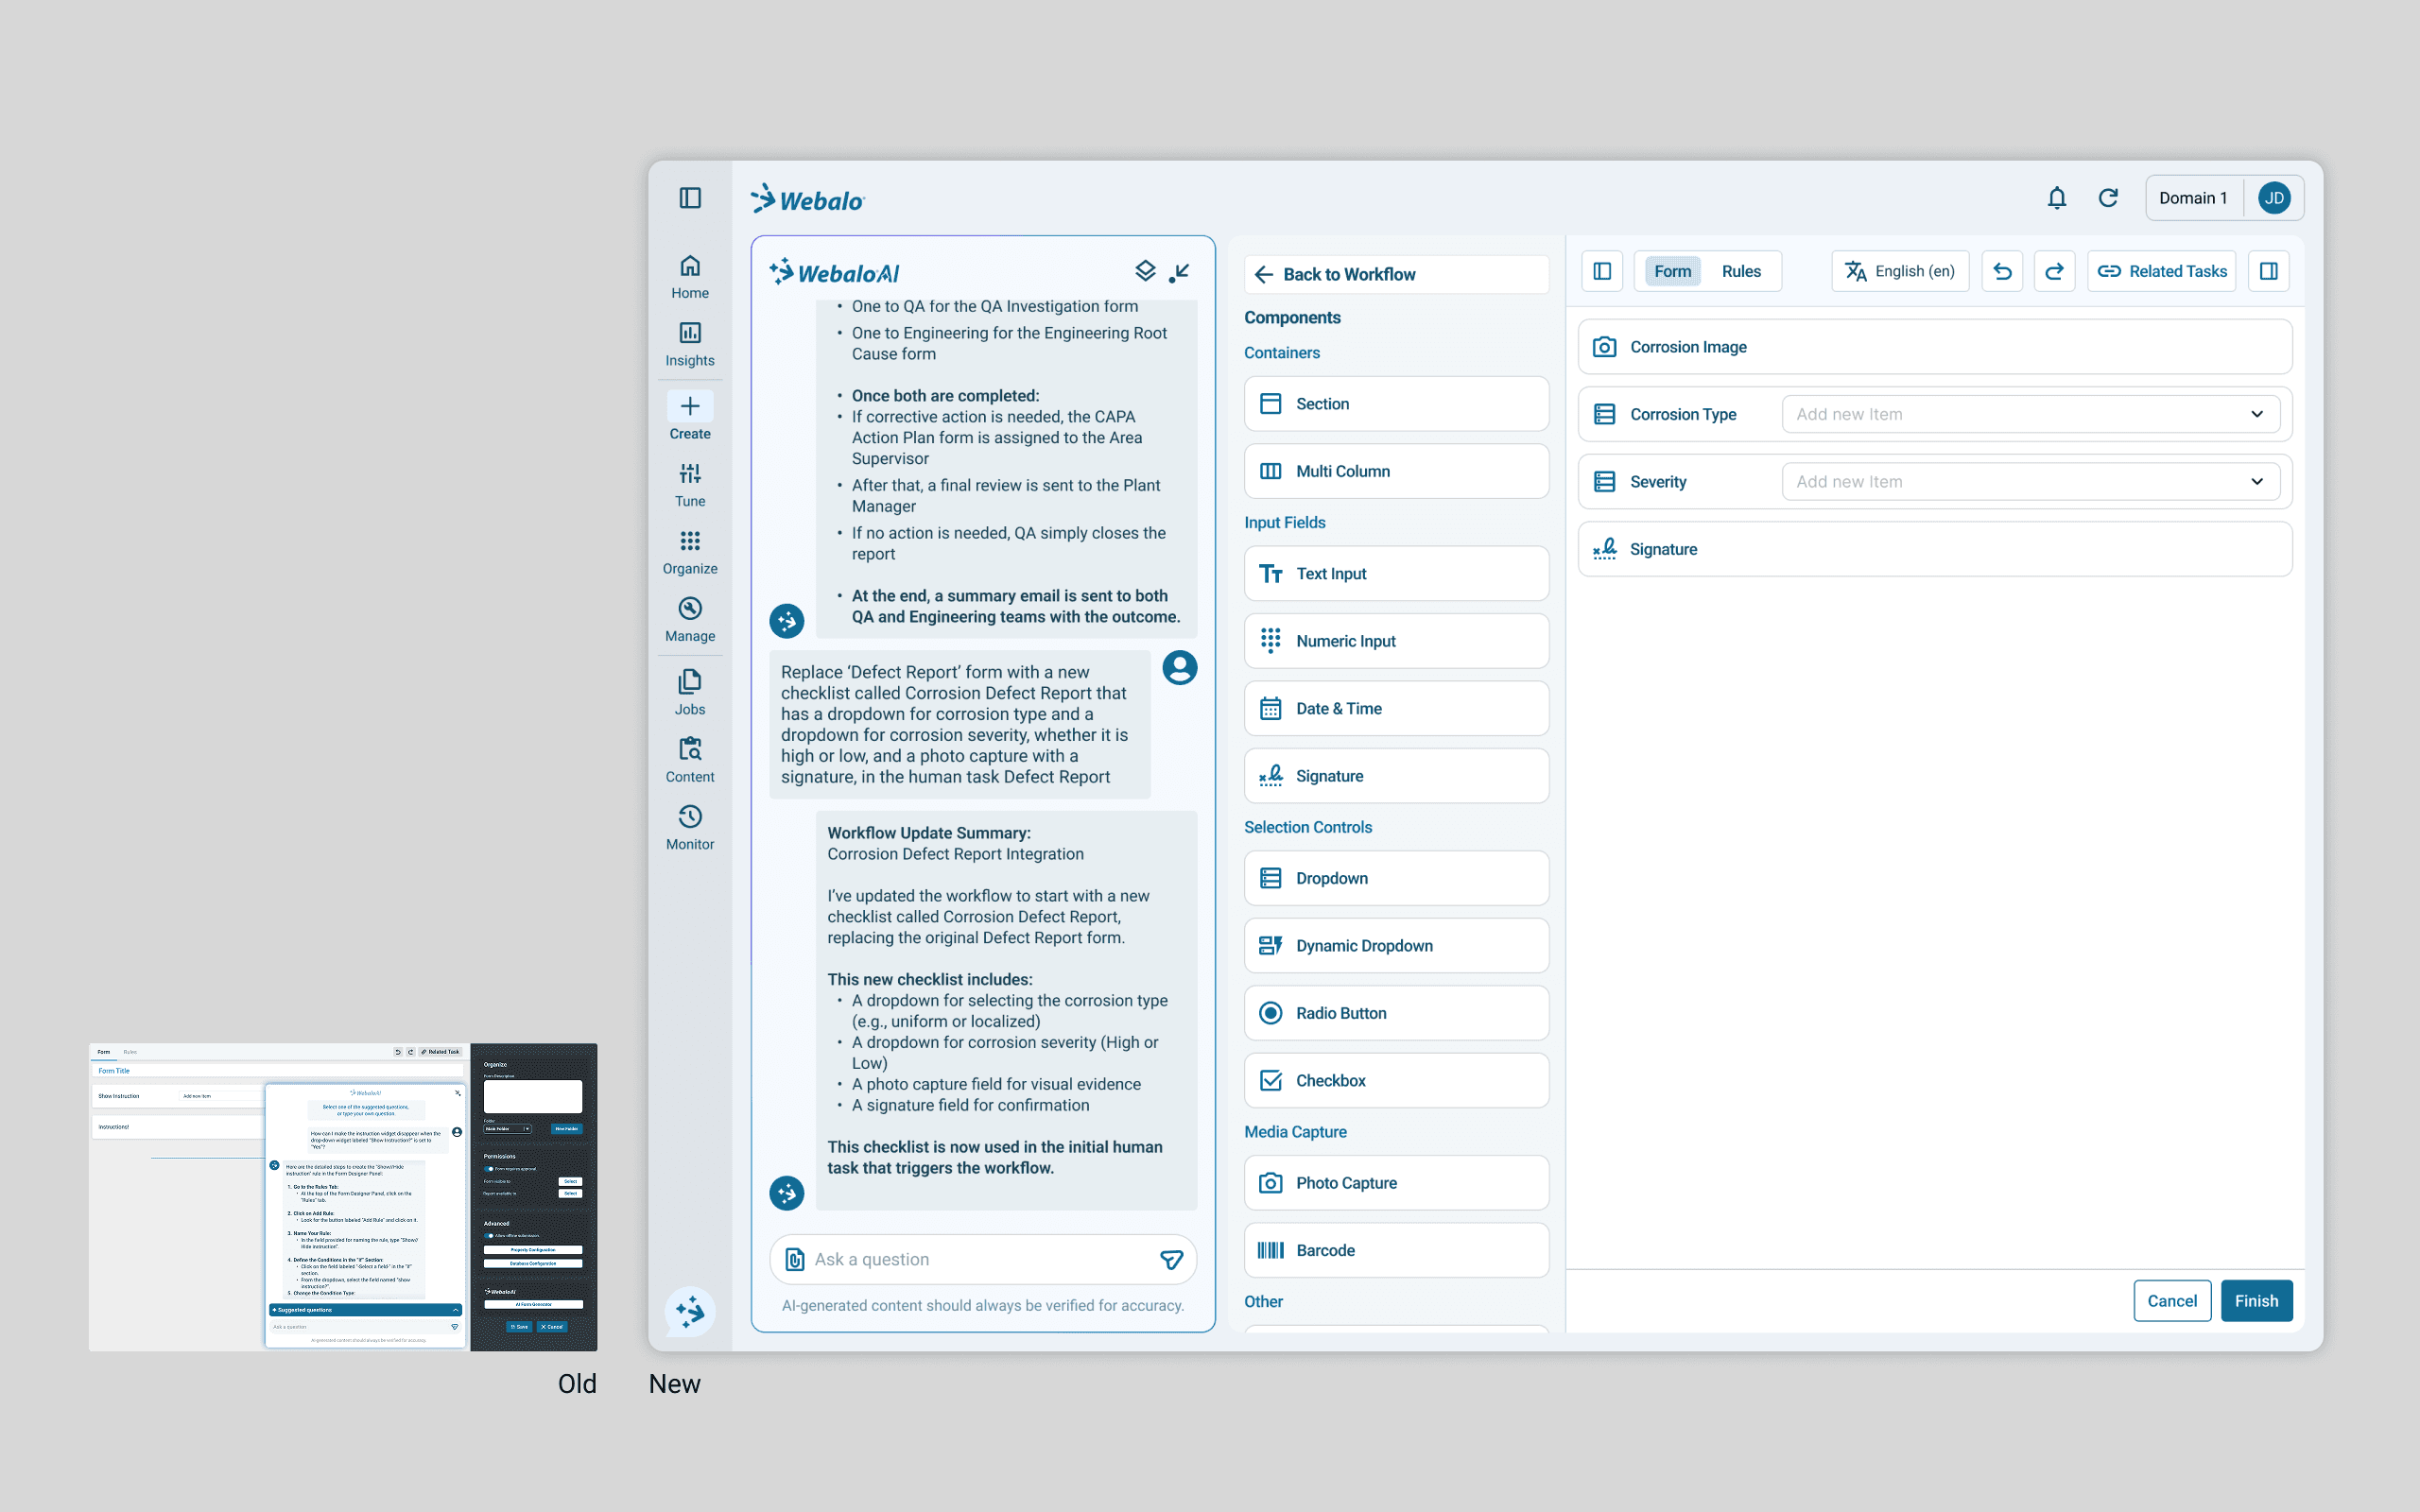The height and width of the screenshot is (1512, 2420).
Task: Open the WebaloAI assistant floating button
Action: click(x=690, y=1311)
